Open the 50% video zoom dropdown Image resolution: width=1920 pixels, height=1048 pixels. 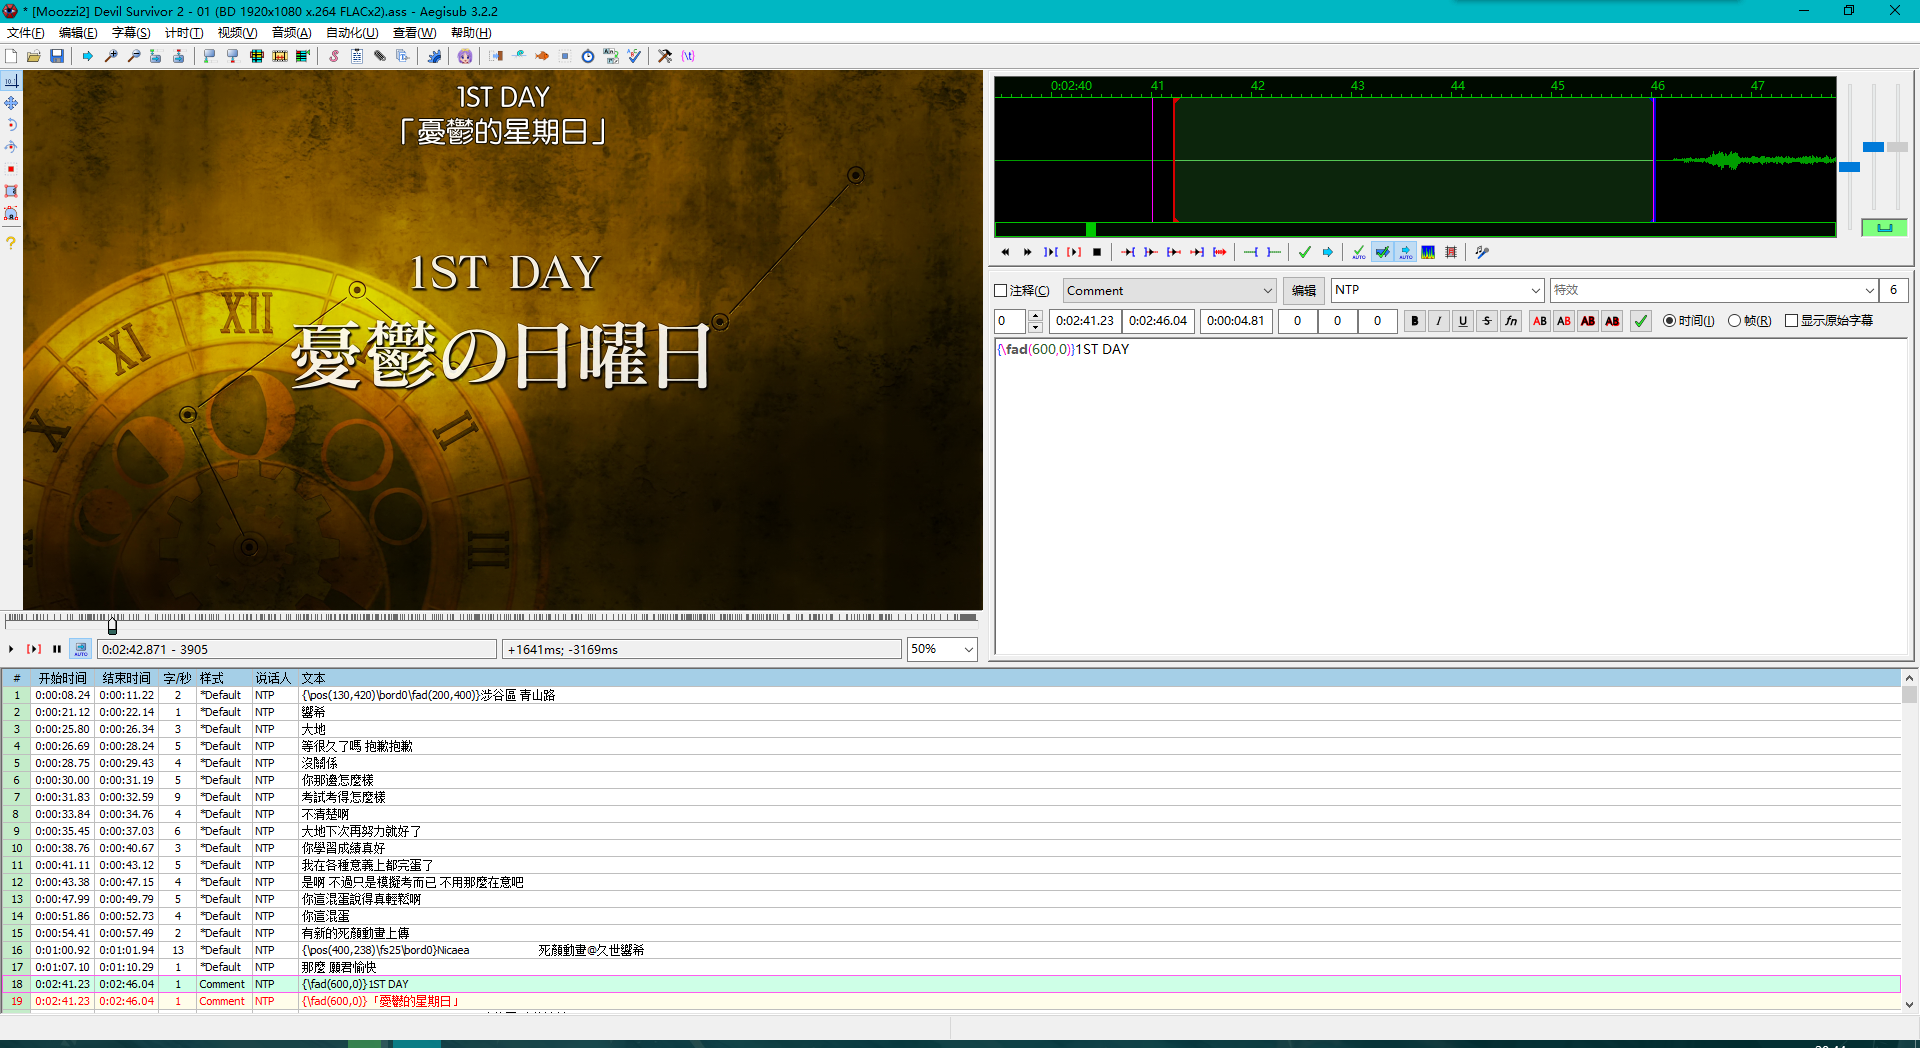941,649
